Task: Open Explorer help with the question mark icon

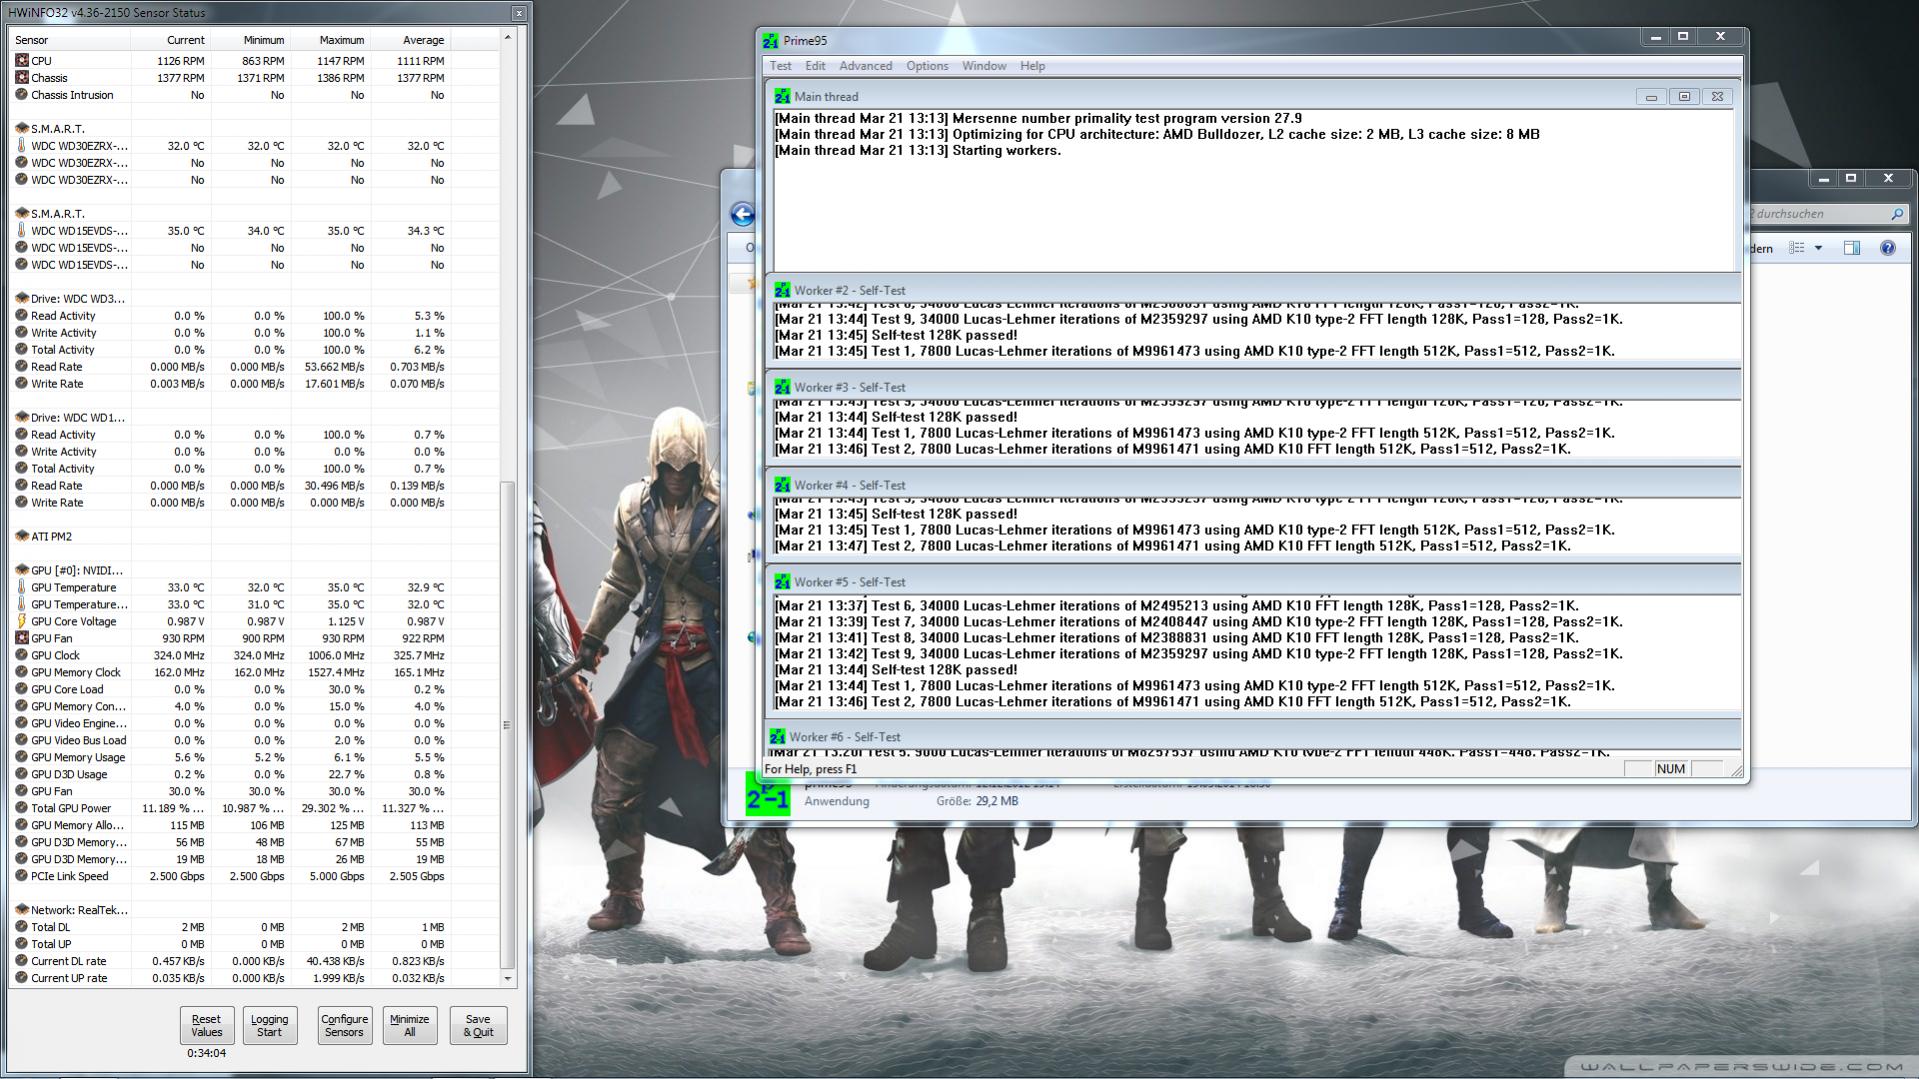Action: [x=1887, y=248]
